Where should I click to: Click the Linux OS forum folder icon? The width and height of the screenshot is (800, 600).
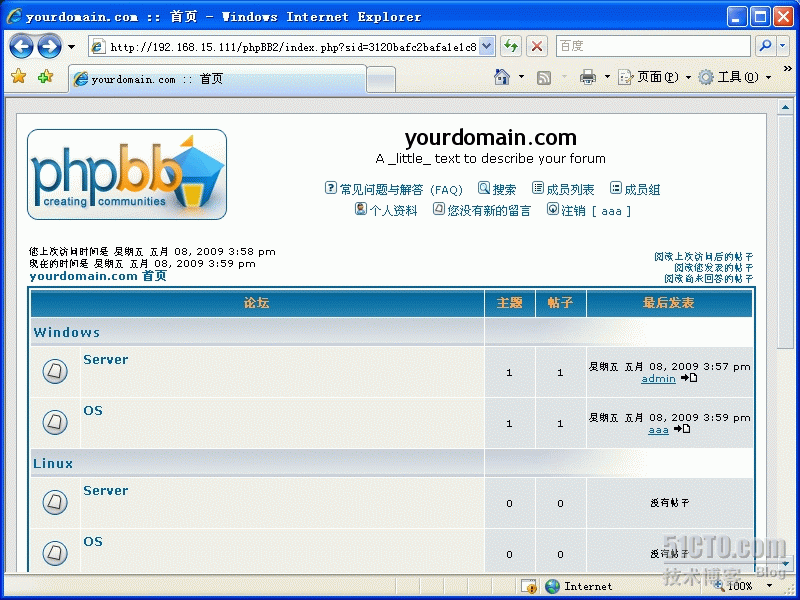(55, 554)
